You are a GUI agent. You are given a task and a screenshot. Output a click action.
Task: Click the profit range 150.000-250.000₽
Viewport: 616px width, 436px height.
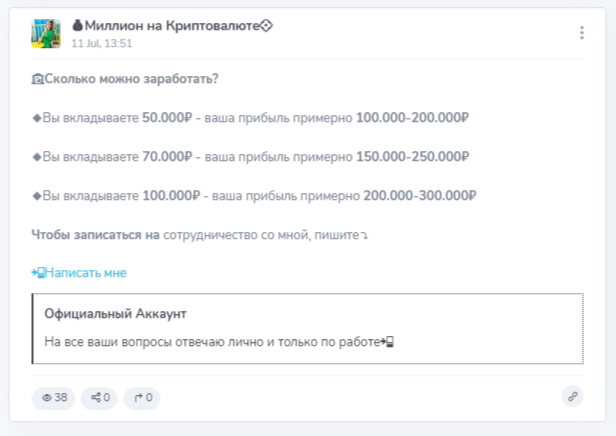click(412, 157)
